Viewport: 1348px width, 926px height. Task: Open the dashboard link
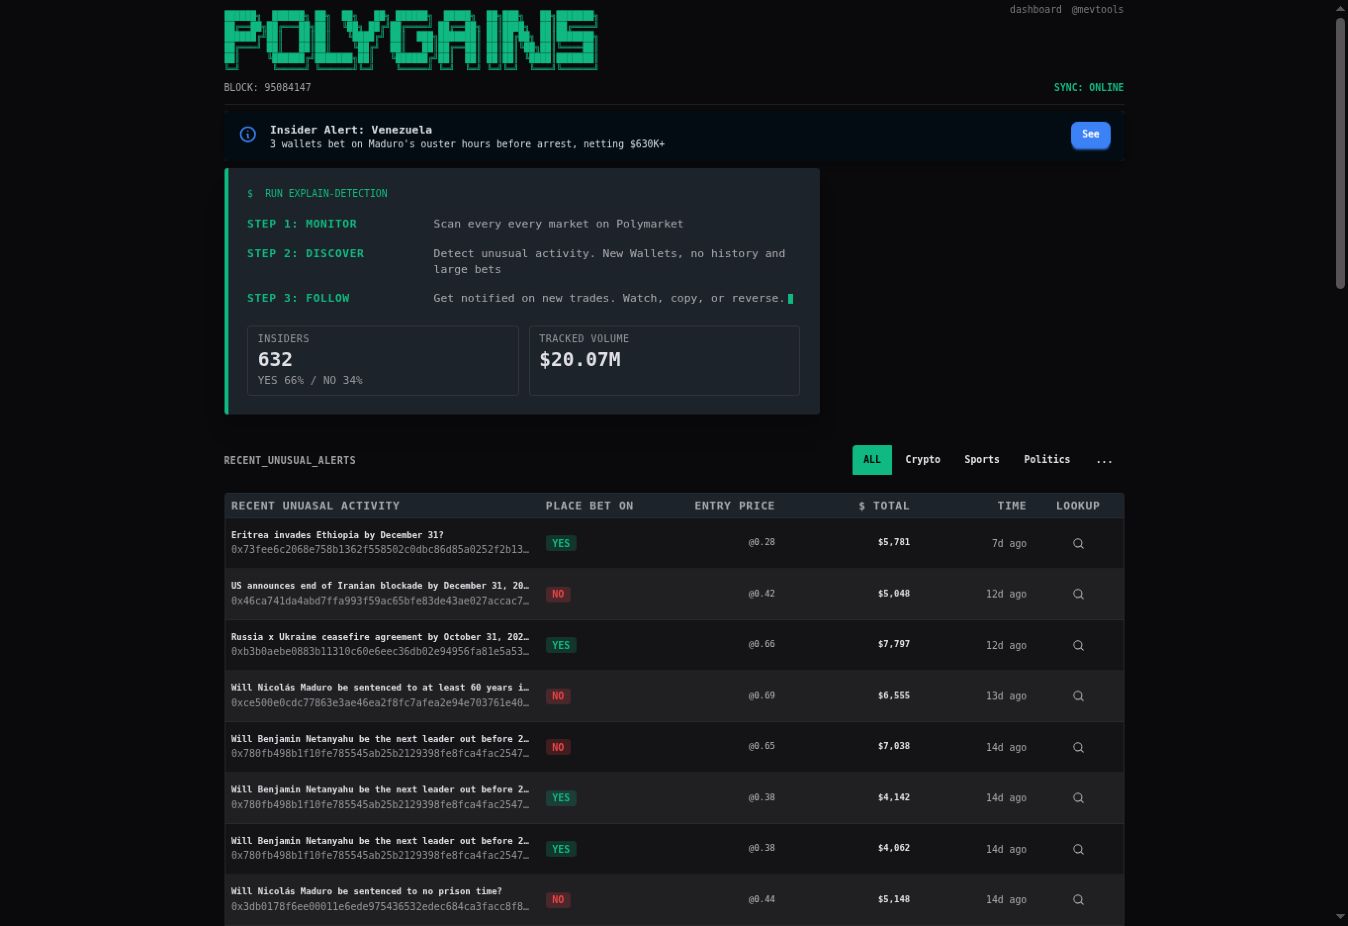(1036, 10)
